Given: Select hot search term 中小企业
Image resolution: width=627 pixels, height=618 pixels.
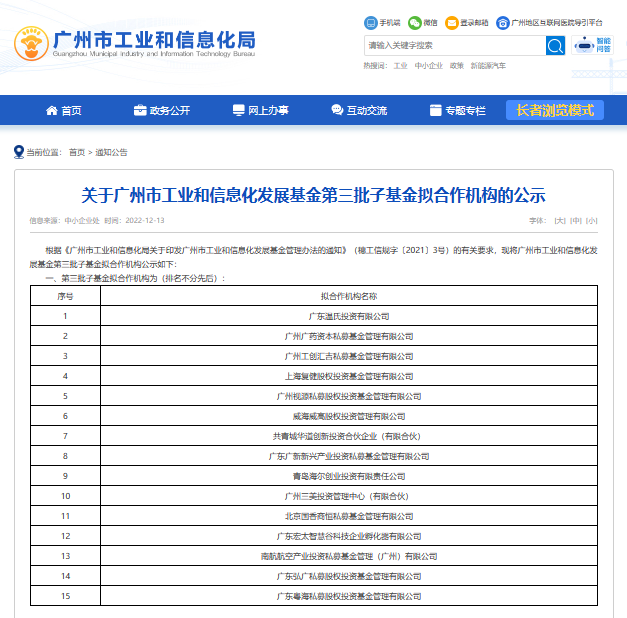Looking at the screenshot, I should tap(429, 66).
